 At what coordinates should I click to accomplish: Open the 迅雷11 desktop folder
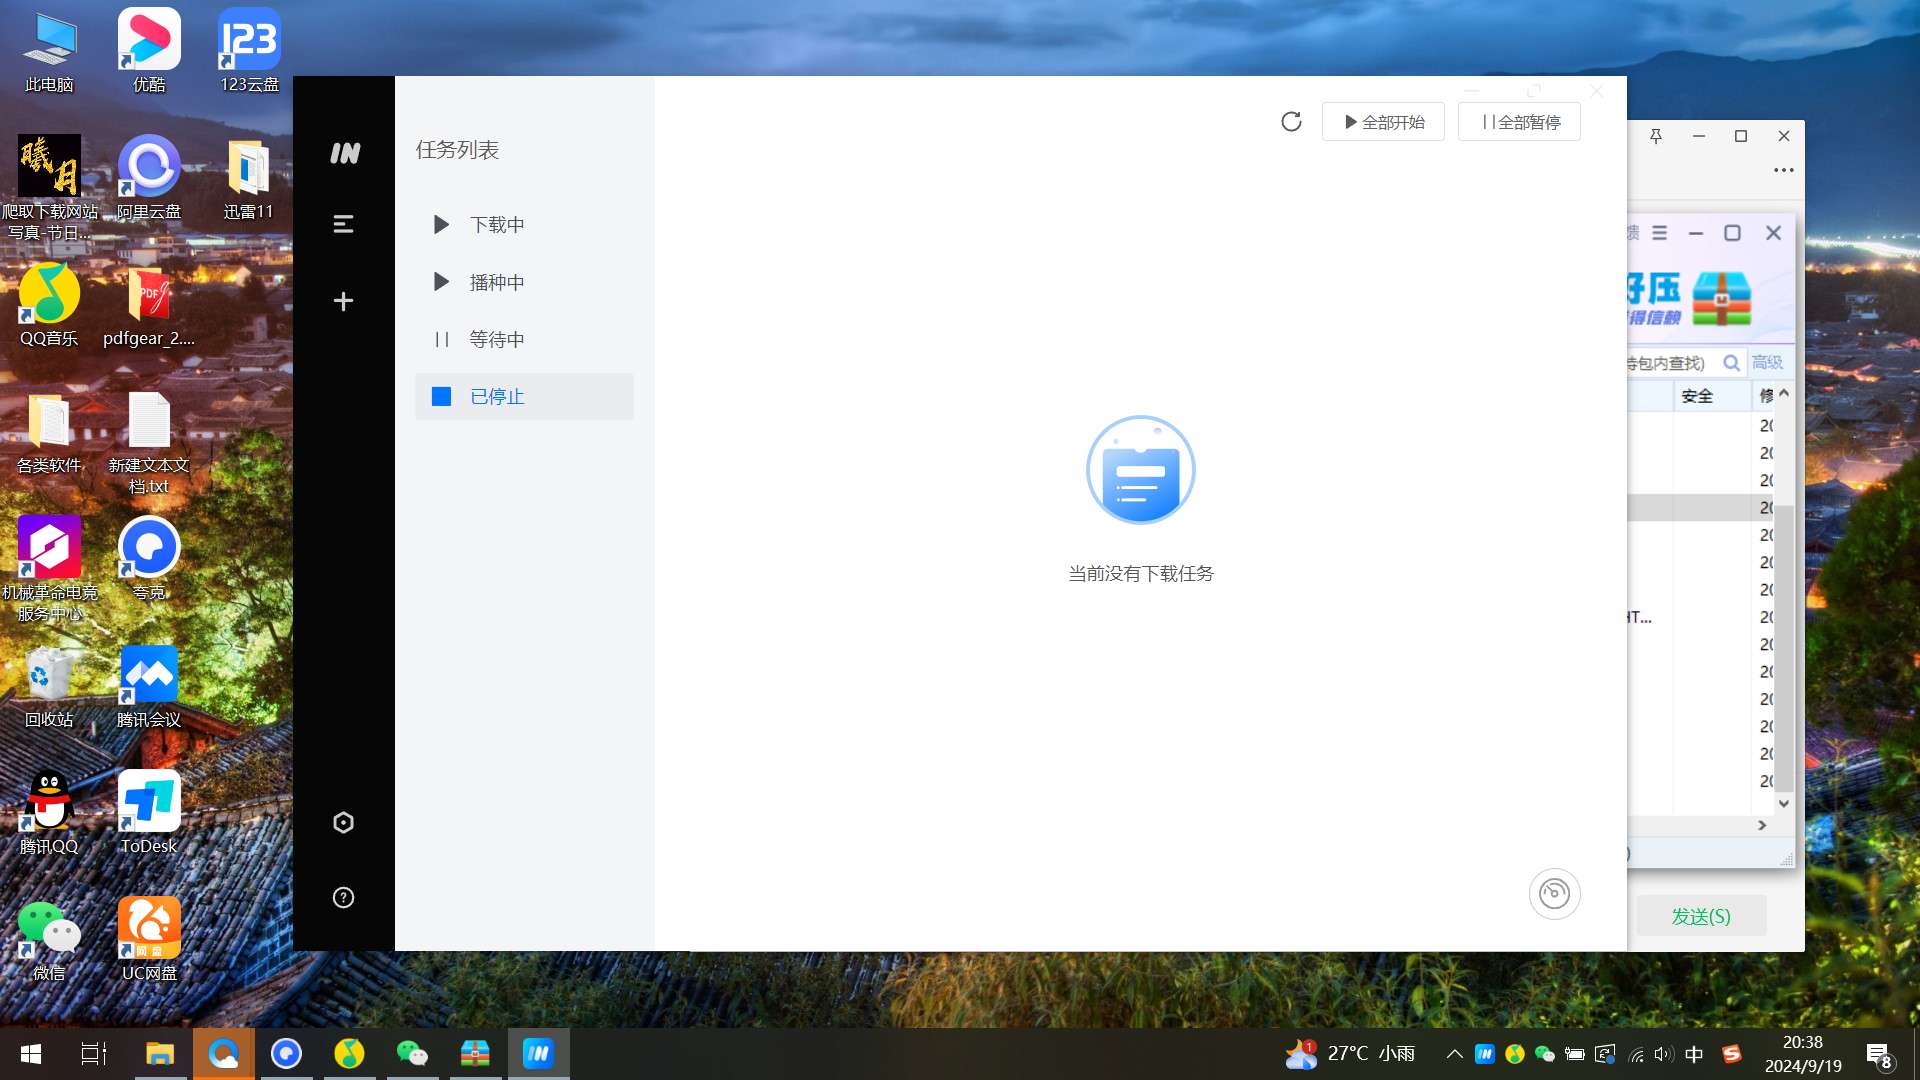pyautogui.click(x=248, y=177)
